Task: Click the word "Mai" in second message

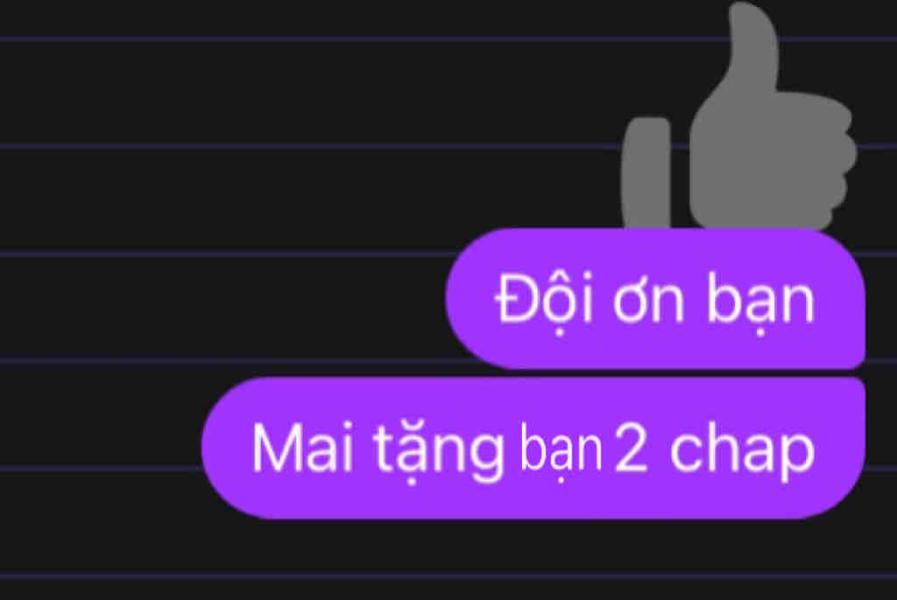Action: click(x=303, y=448)
